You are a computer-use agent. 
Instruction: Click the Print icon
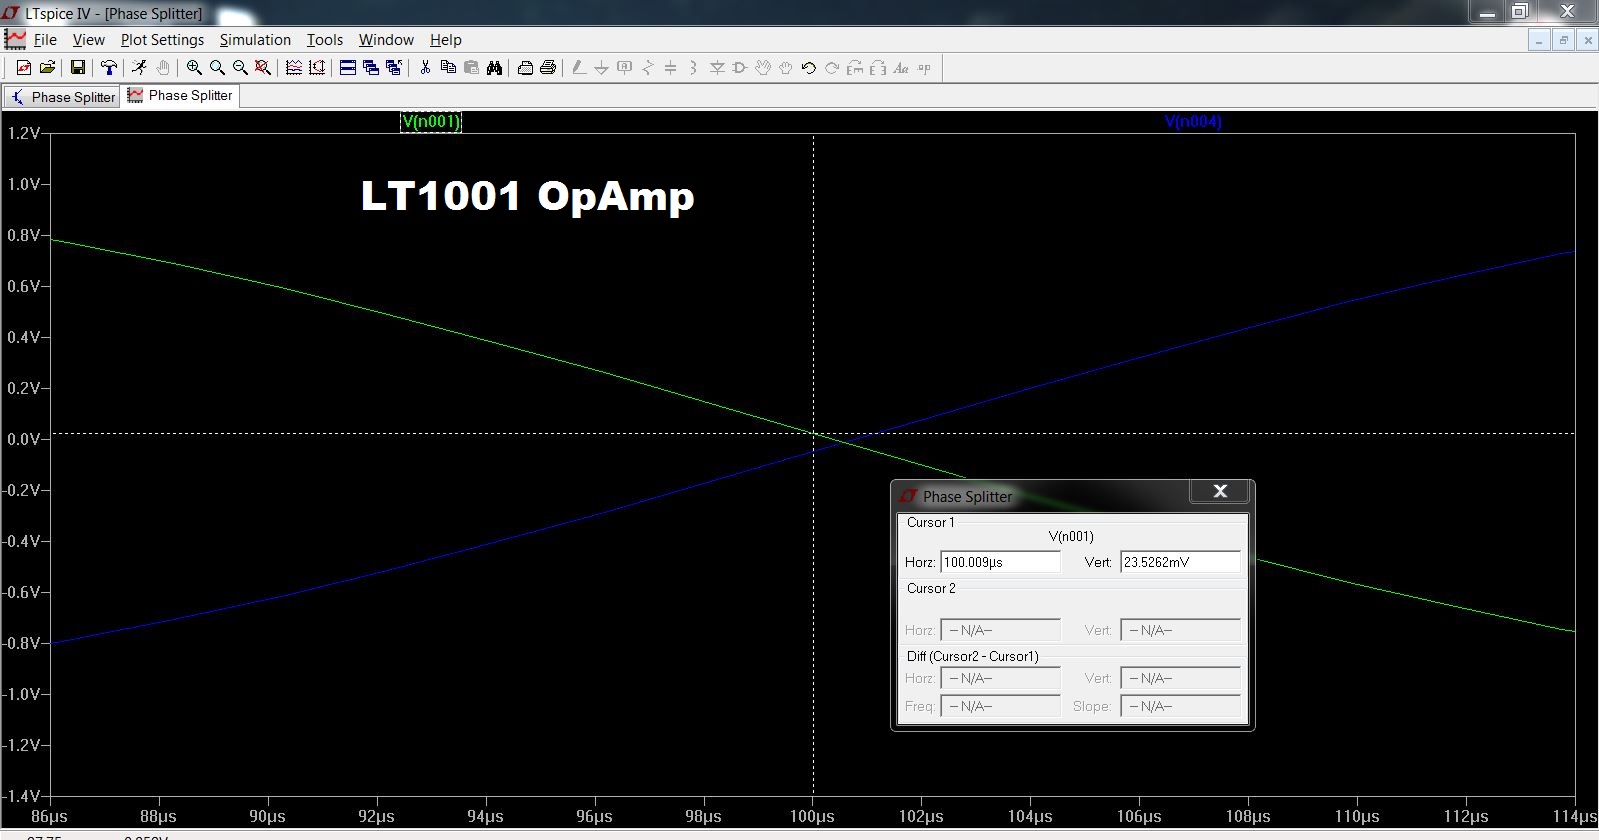pos(548,68)
